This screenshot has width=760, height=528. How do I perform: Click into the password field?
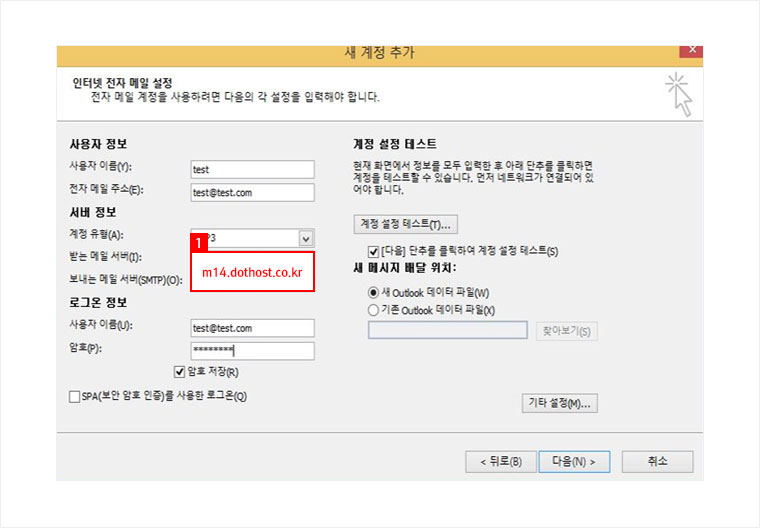tap(252, 350)
